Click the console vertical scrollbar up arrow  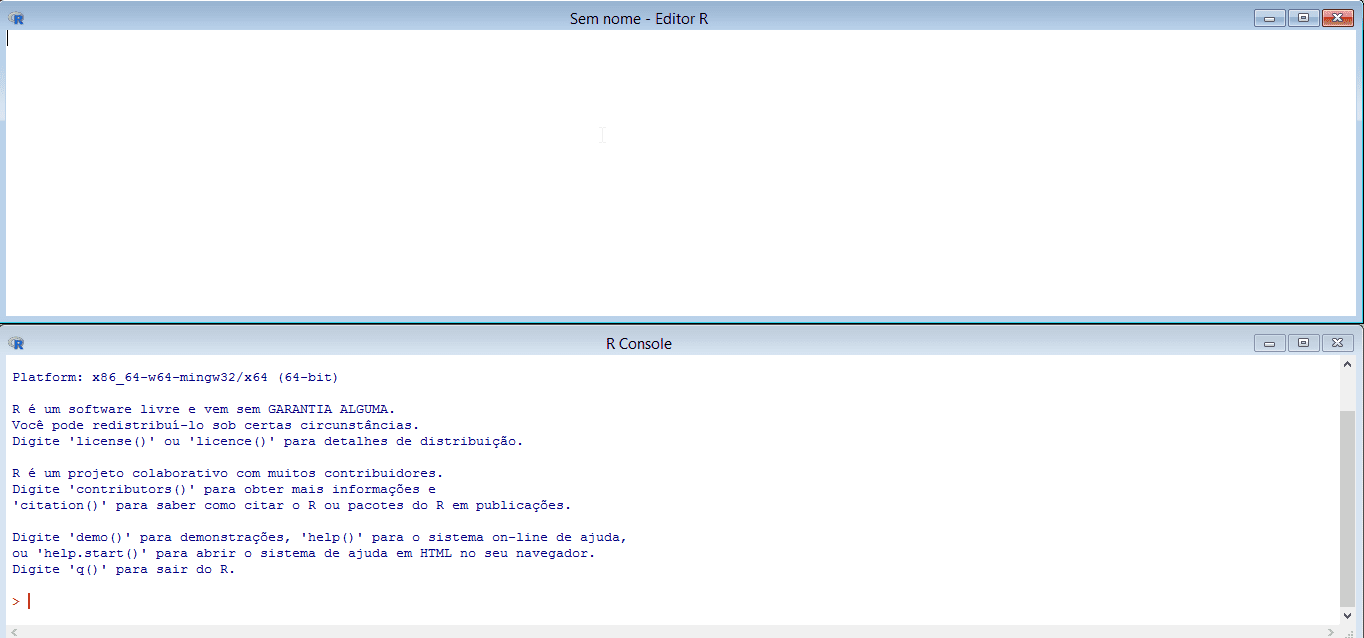(1347, 365)
